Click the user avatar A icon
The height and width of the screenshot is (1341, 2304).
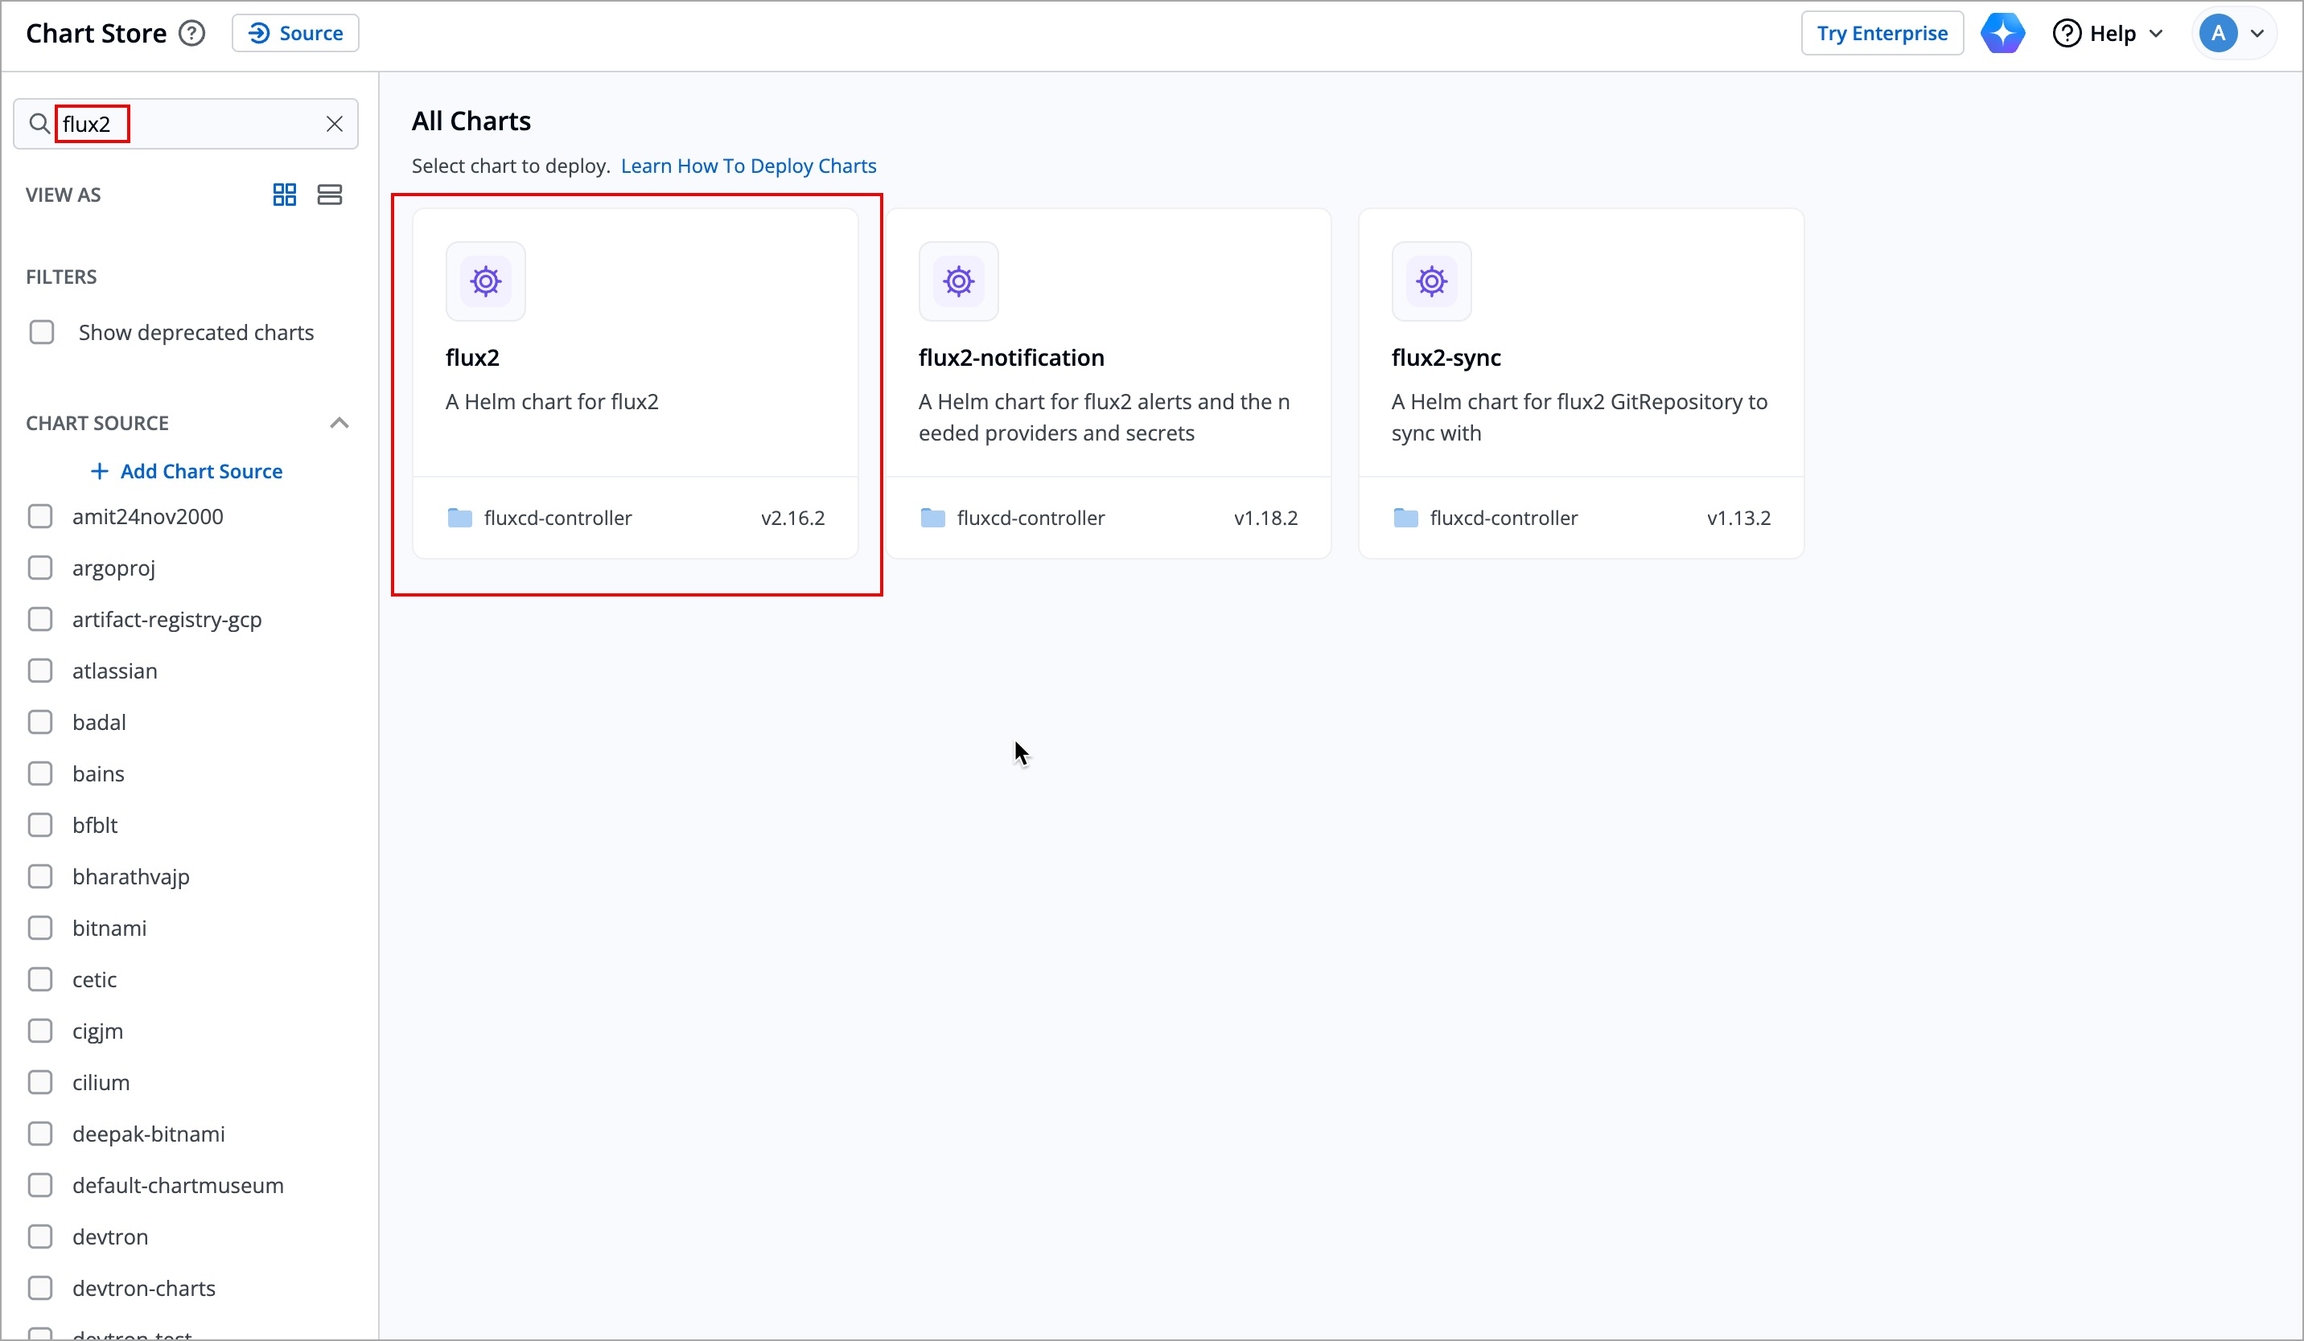coord(2217,33)
